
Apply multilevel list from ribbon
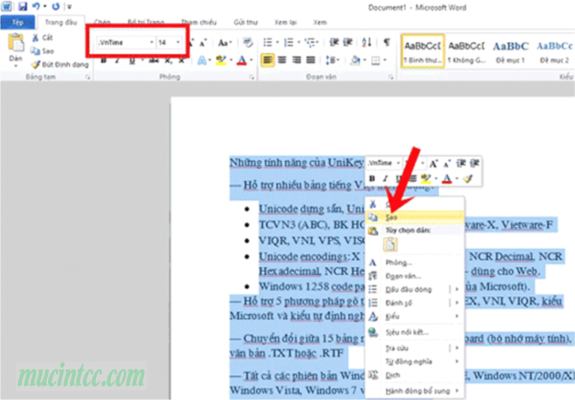click(311, 43)
